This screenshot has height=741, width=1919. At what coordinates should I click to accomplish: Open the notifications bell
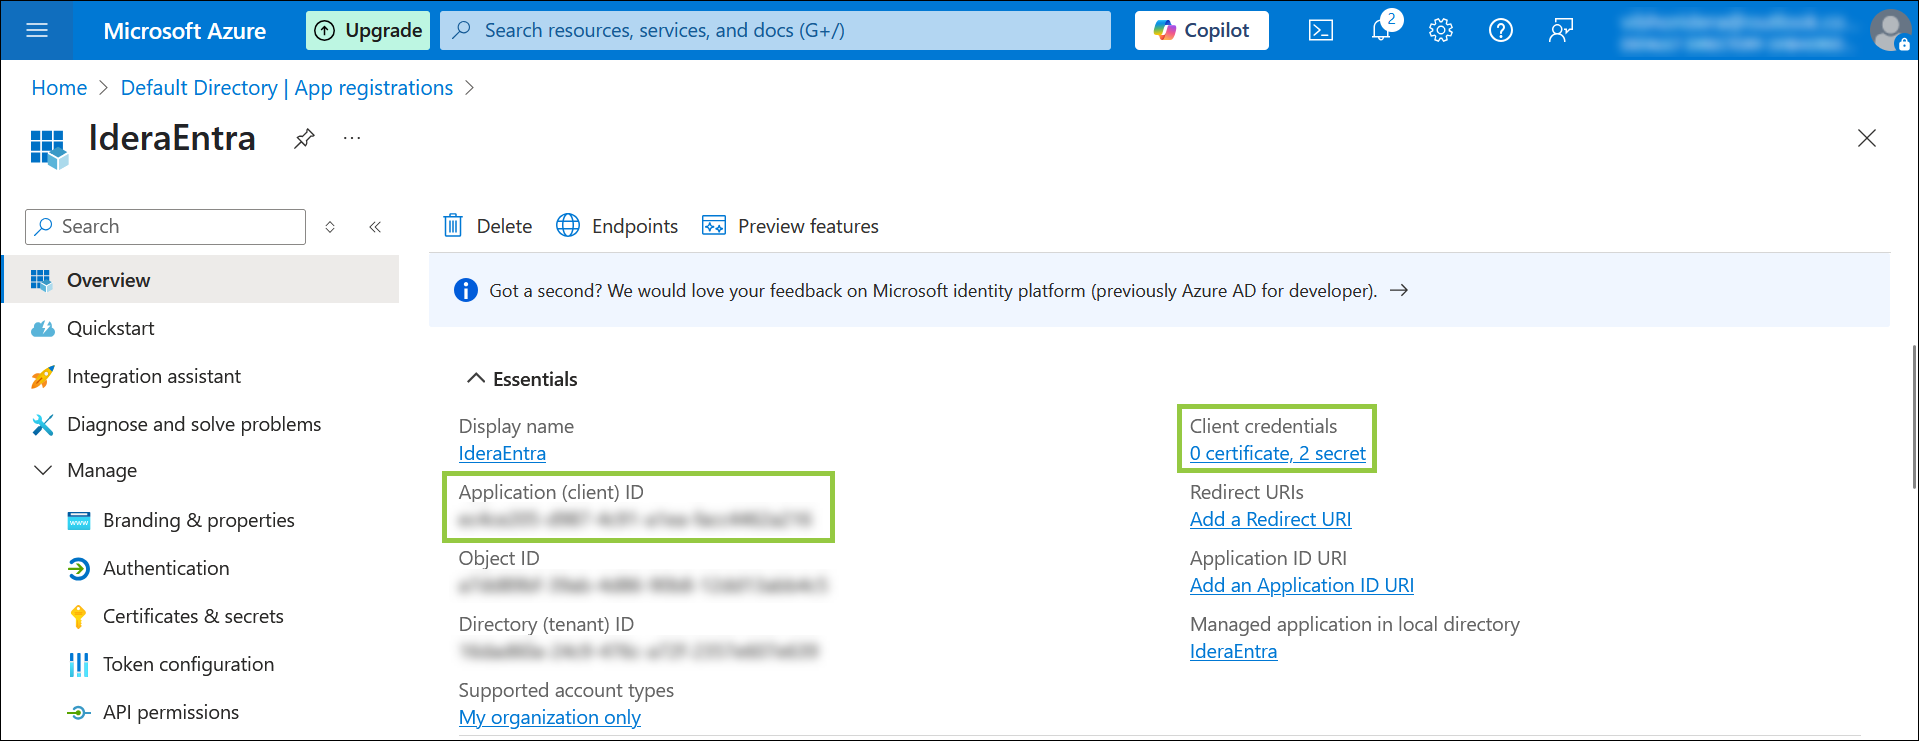1381,30
